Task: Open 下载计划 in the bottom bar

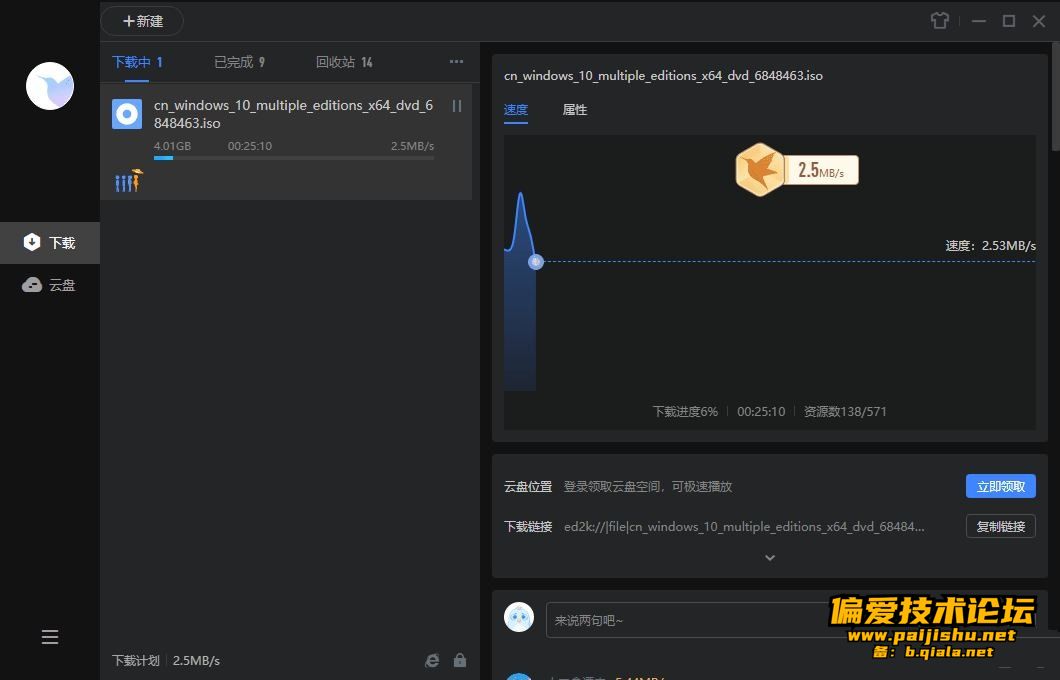Action: tap(136, 660)
